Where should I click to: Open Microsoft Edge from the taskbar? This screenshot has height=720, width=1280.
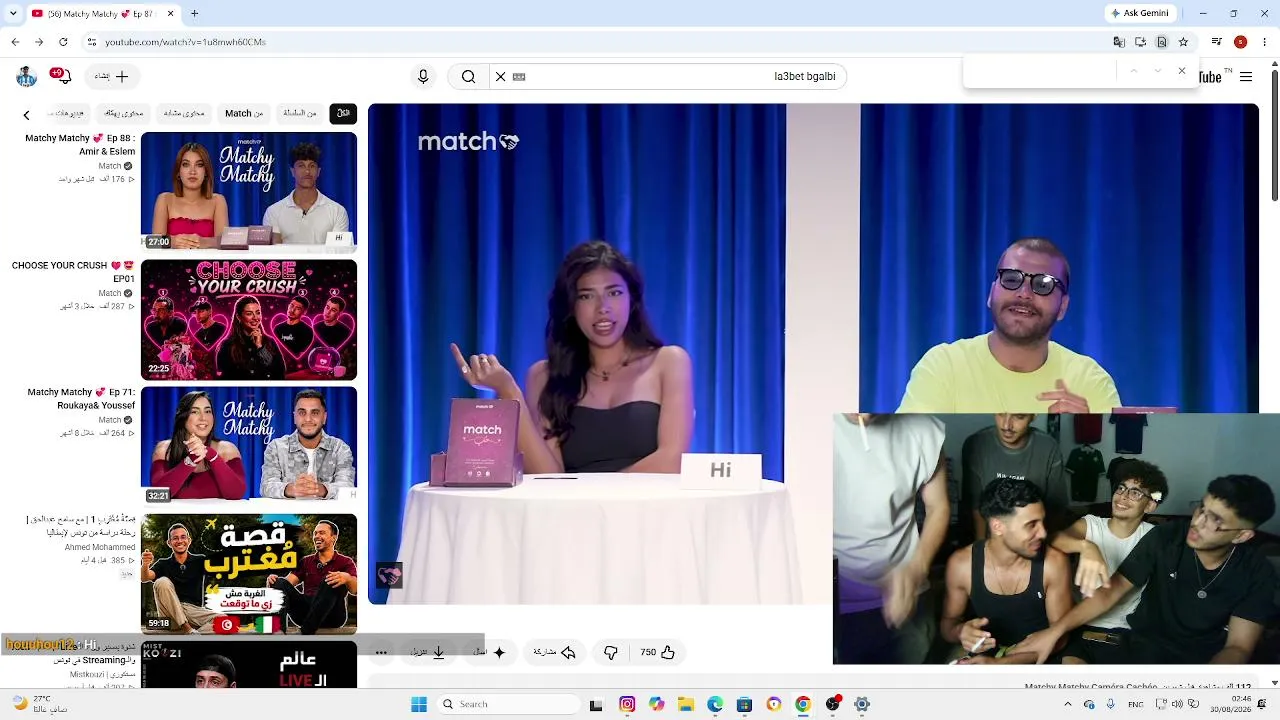coord(715,704)
